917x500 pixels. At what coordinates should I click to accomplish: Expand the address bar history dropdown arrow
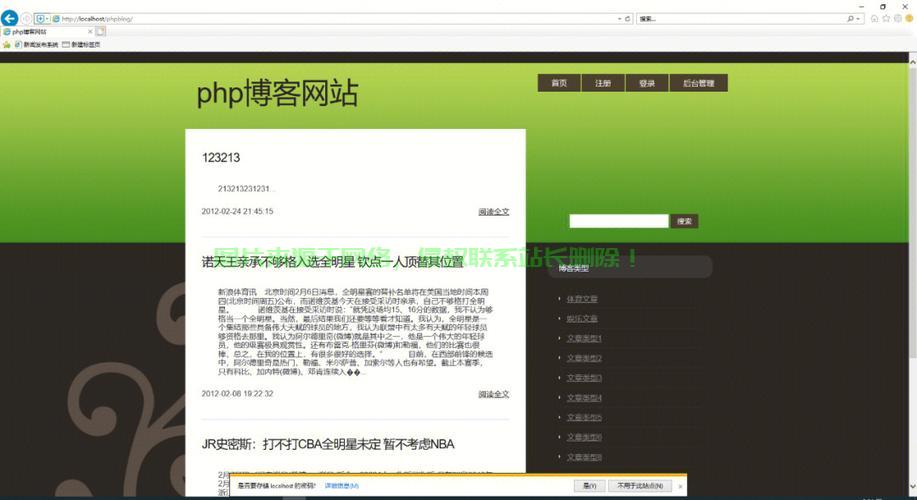619,19
